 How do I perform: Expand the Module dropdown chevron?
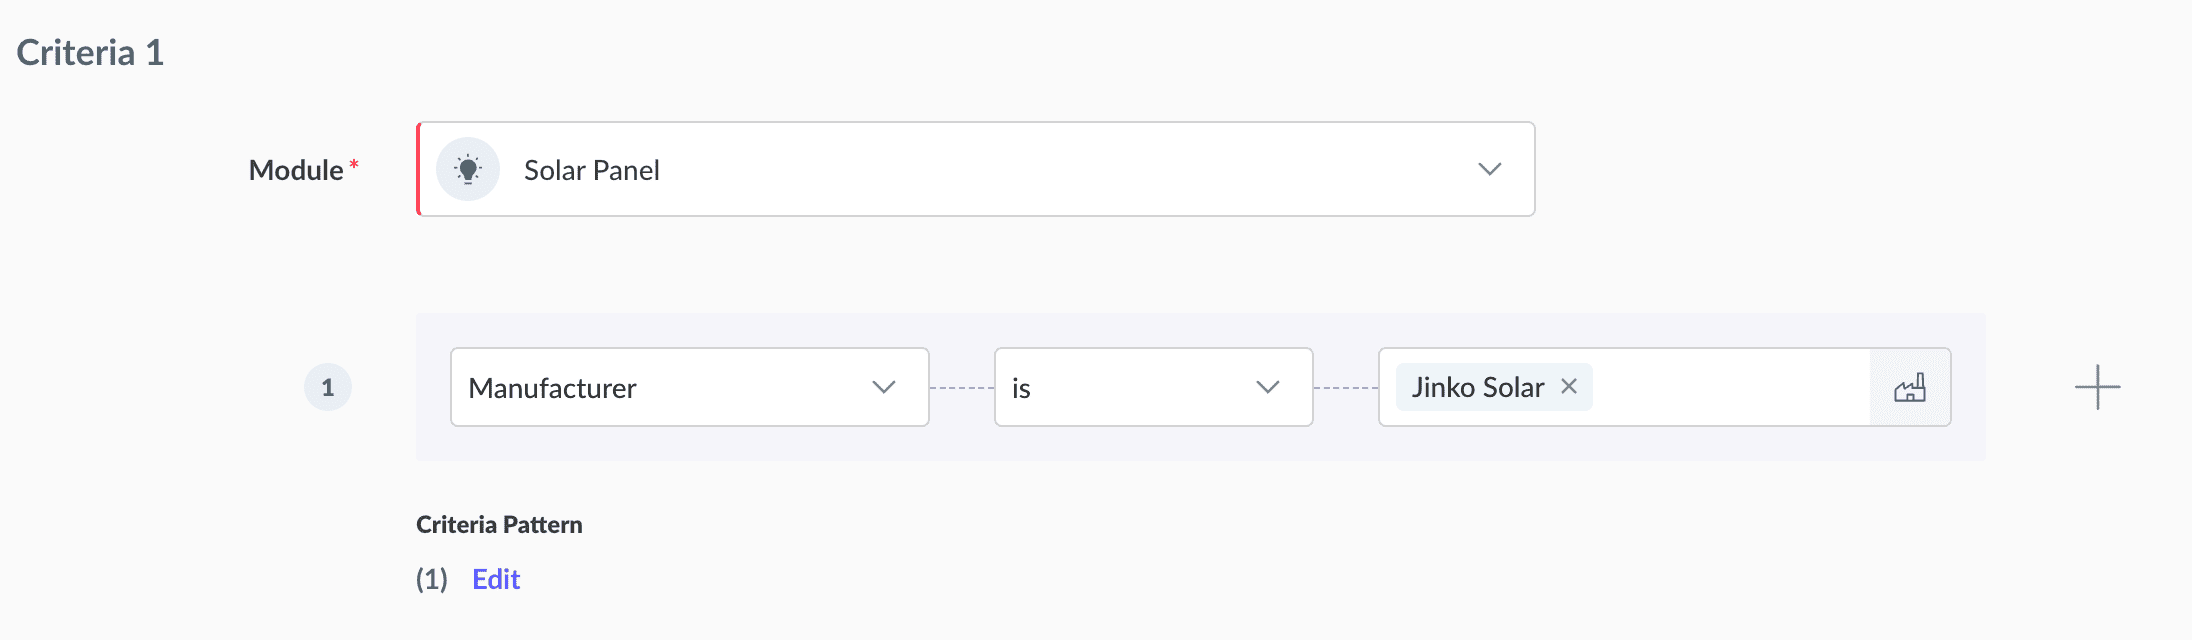pos(1489,169)
